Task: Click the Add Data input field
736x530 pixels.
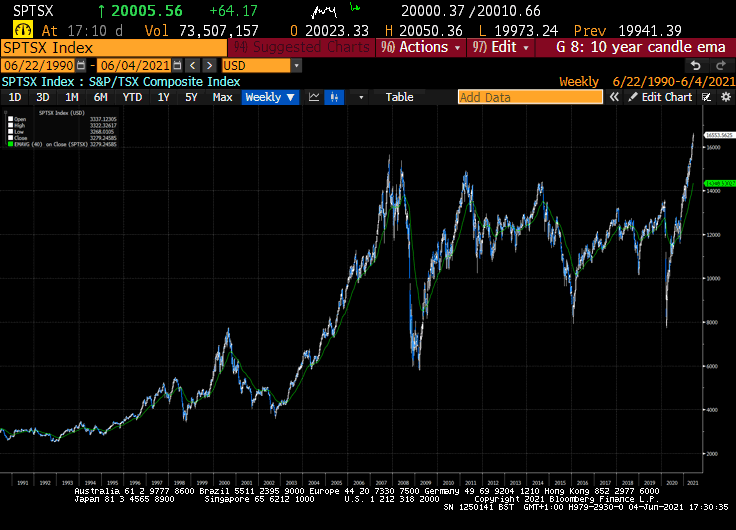Action: [x=530, y=97]
